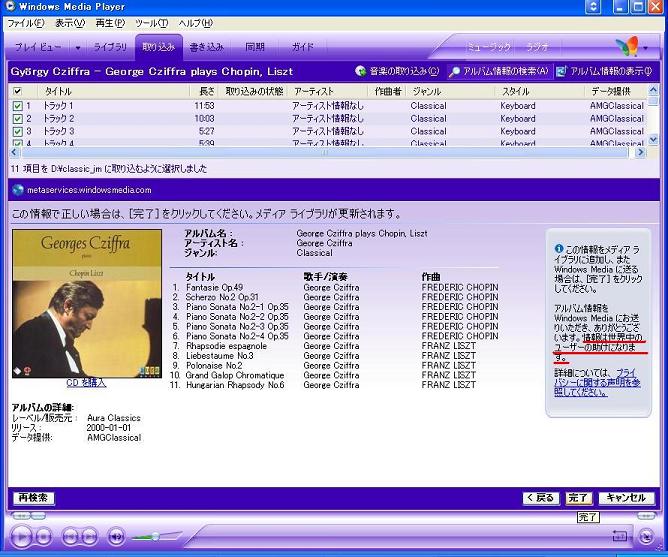The height and width of the screenshot is (557, 668).
Task: Uncheck the checkbox for トラック 3
Action: 17,131
